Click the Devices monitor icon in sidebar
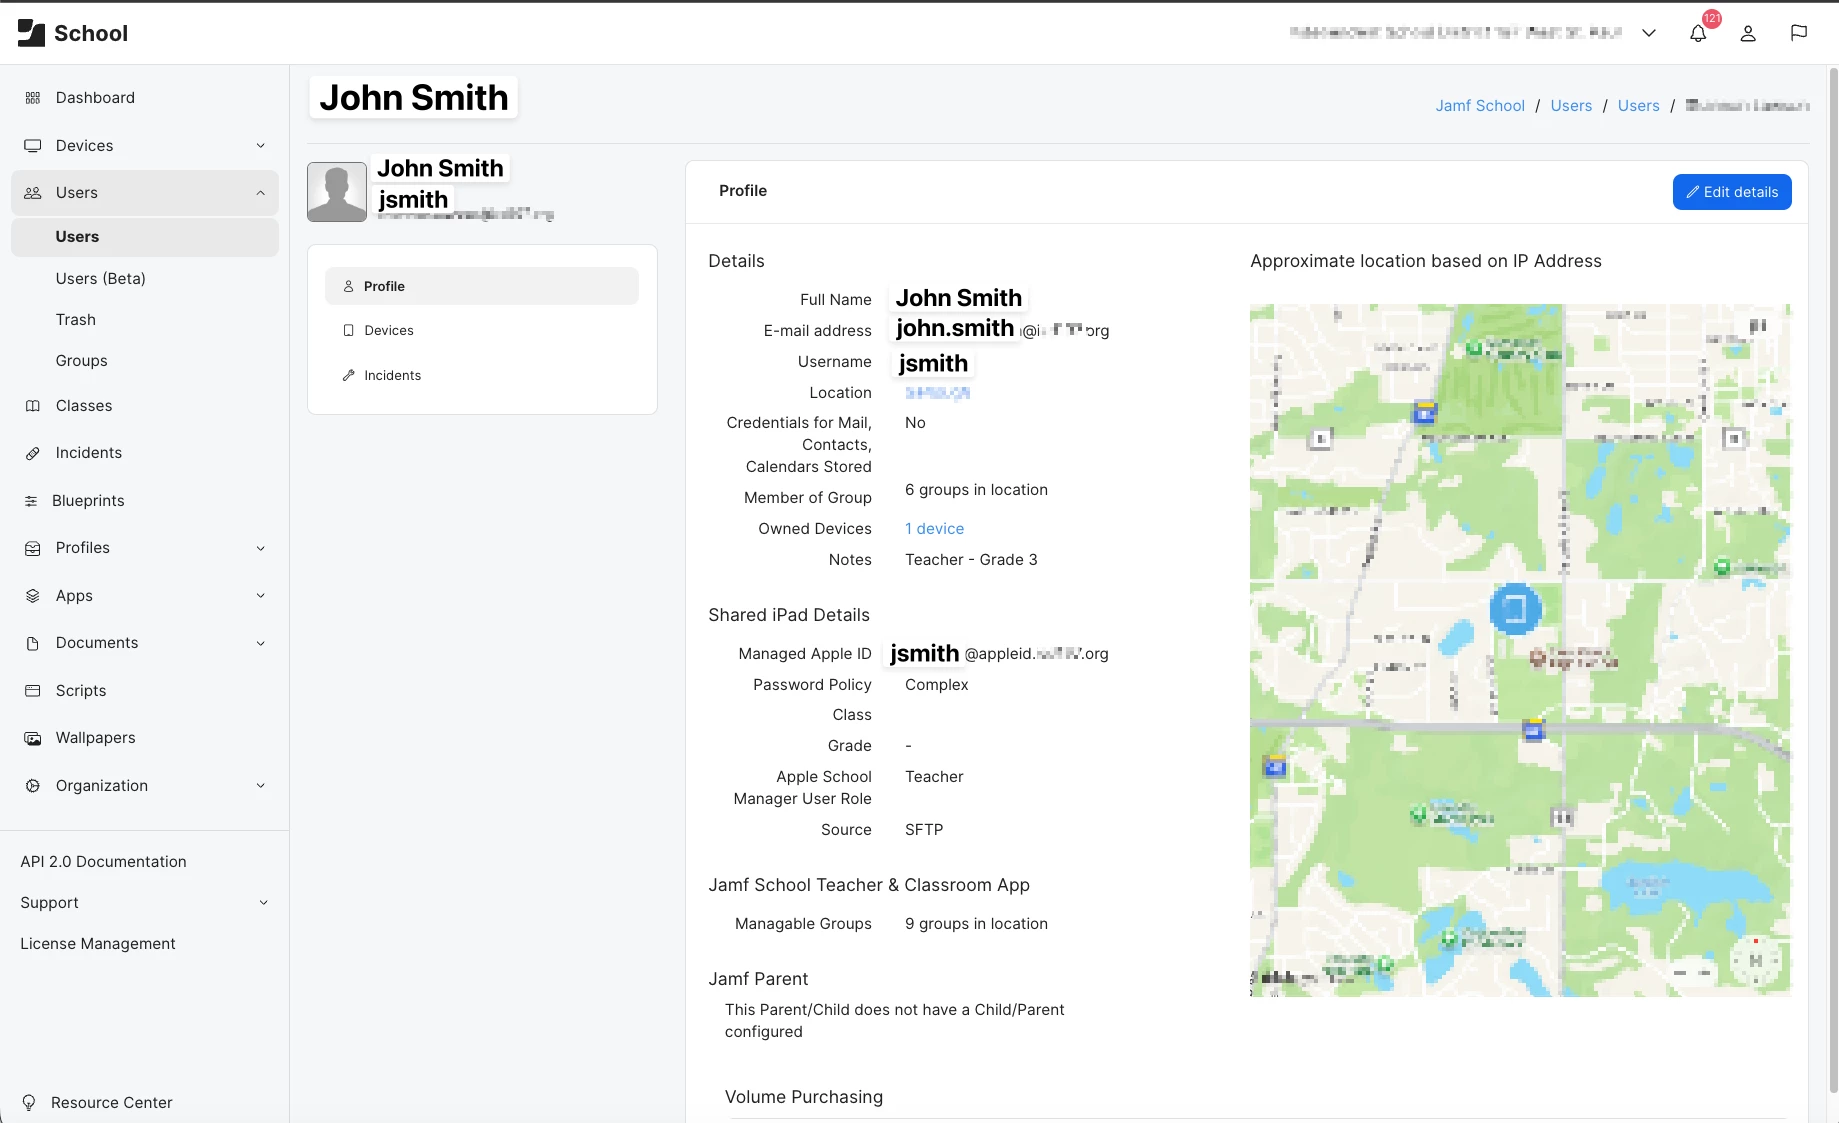Screen dimensions: 1839x1123 coord(33,146)
